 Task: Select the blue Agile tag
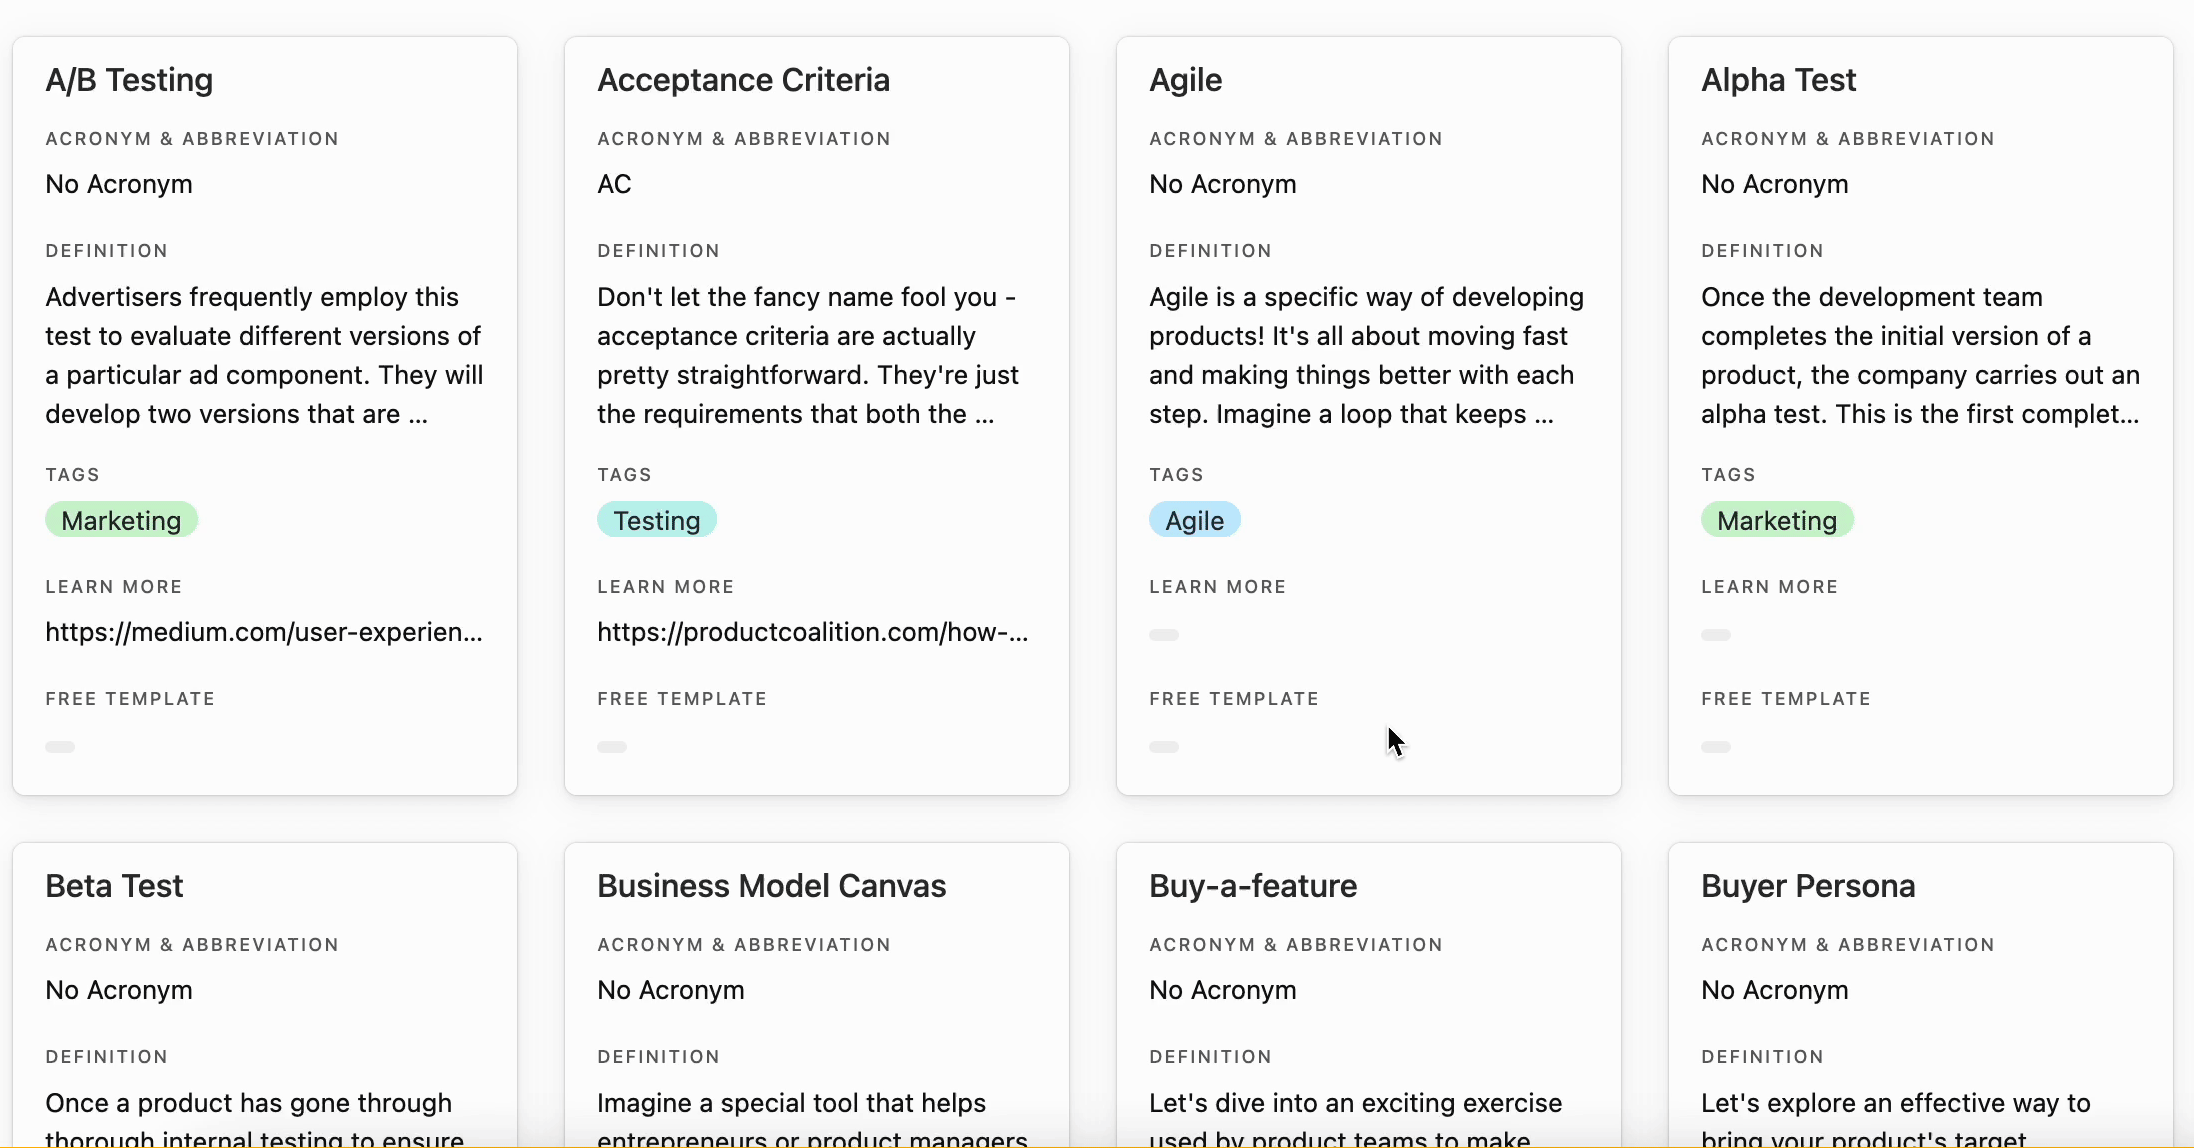(1194, 520)
